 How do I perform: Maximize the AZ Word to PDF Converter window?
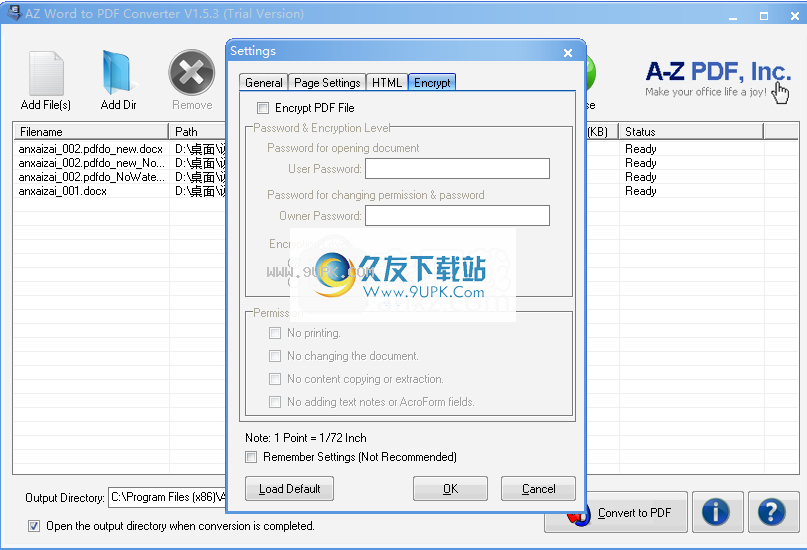(x=764, y=16)
